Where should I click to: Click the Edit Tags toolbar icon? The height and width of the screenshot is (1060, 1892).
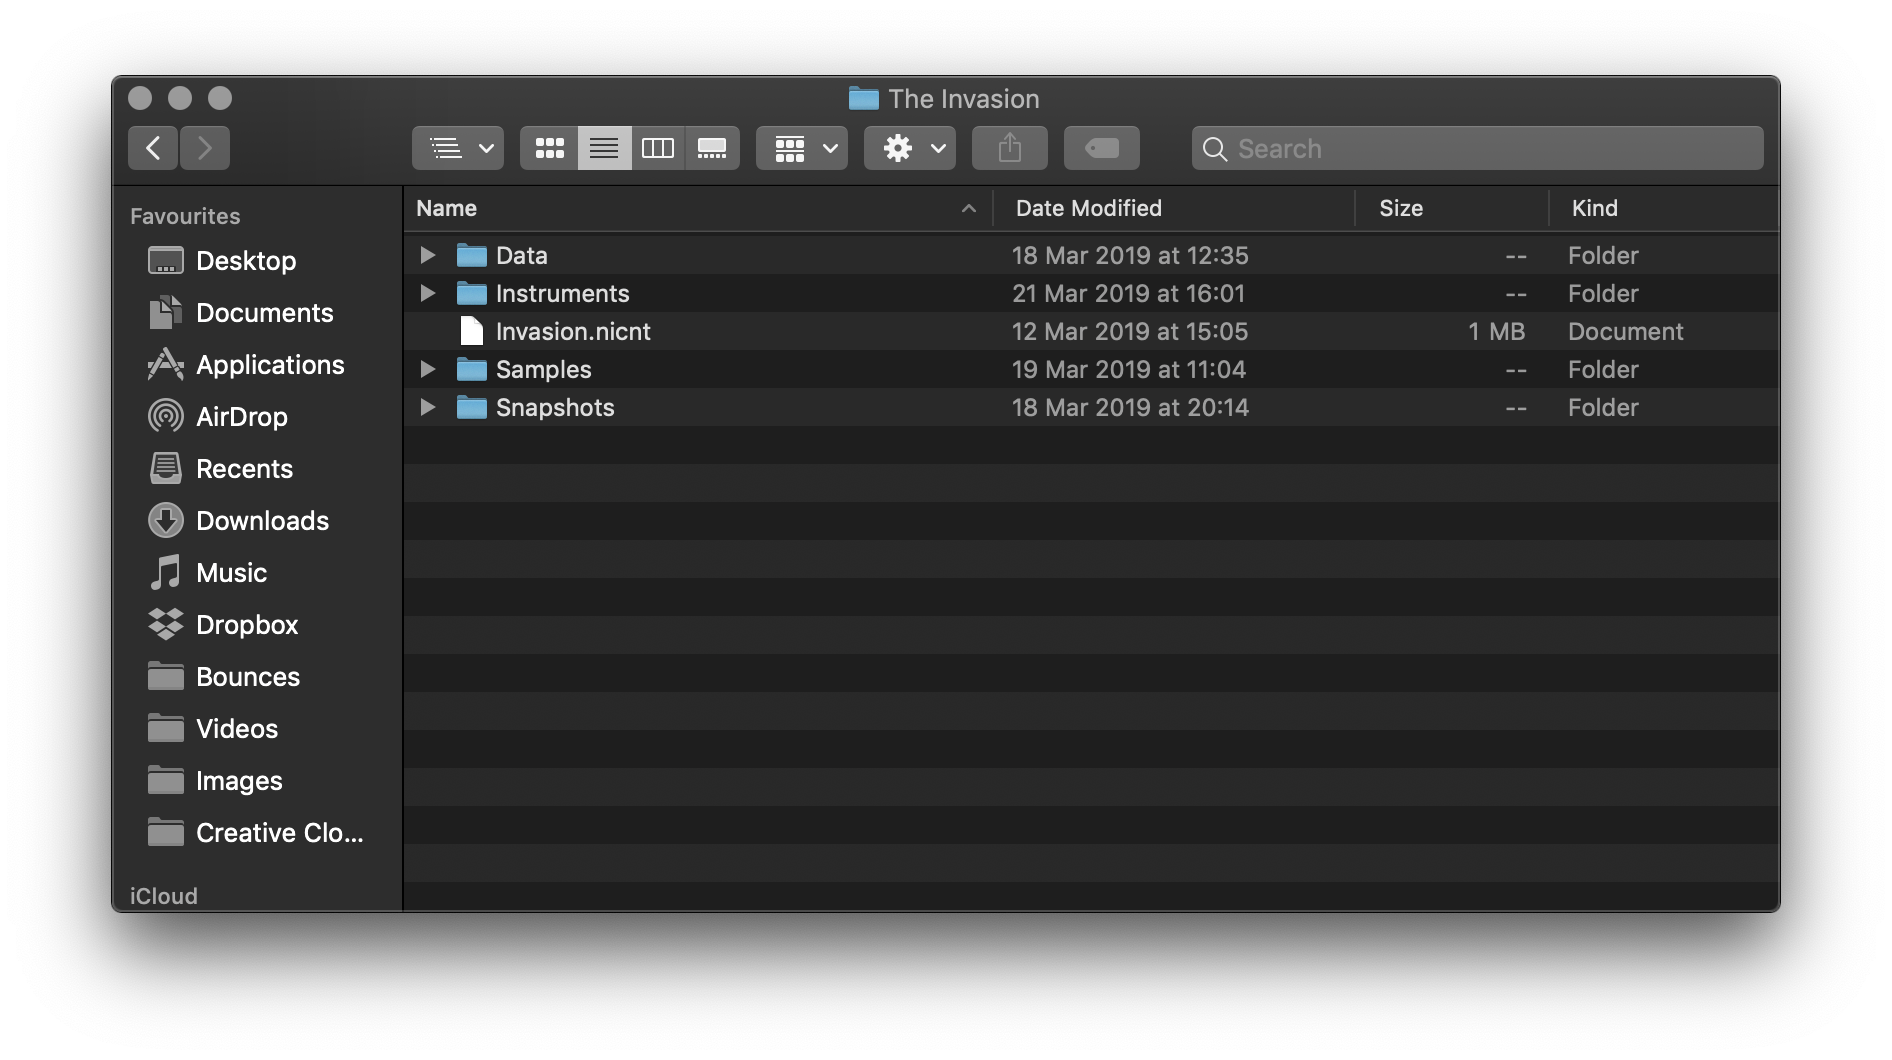coord(1102,148)
